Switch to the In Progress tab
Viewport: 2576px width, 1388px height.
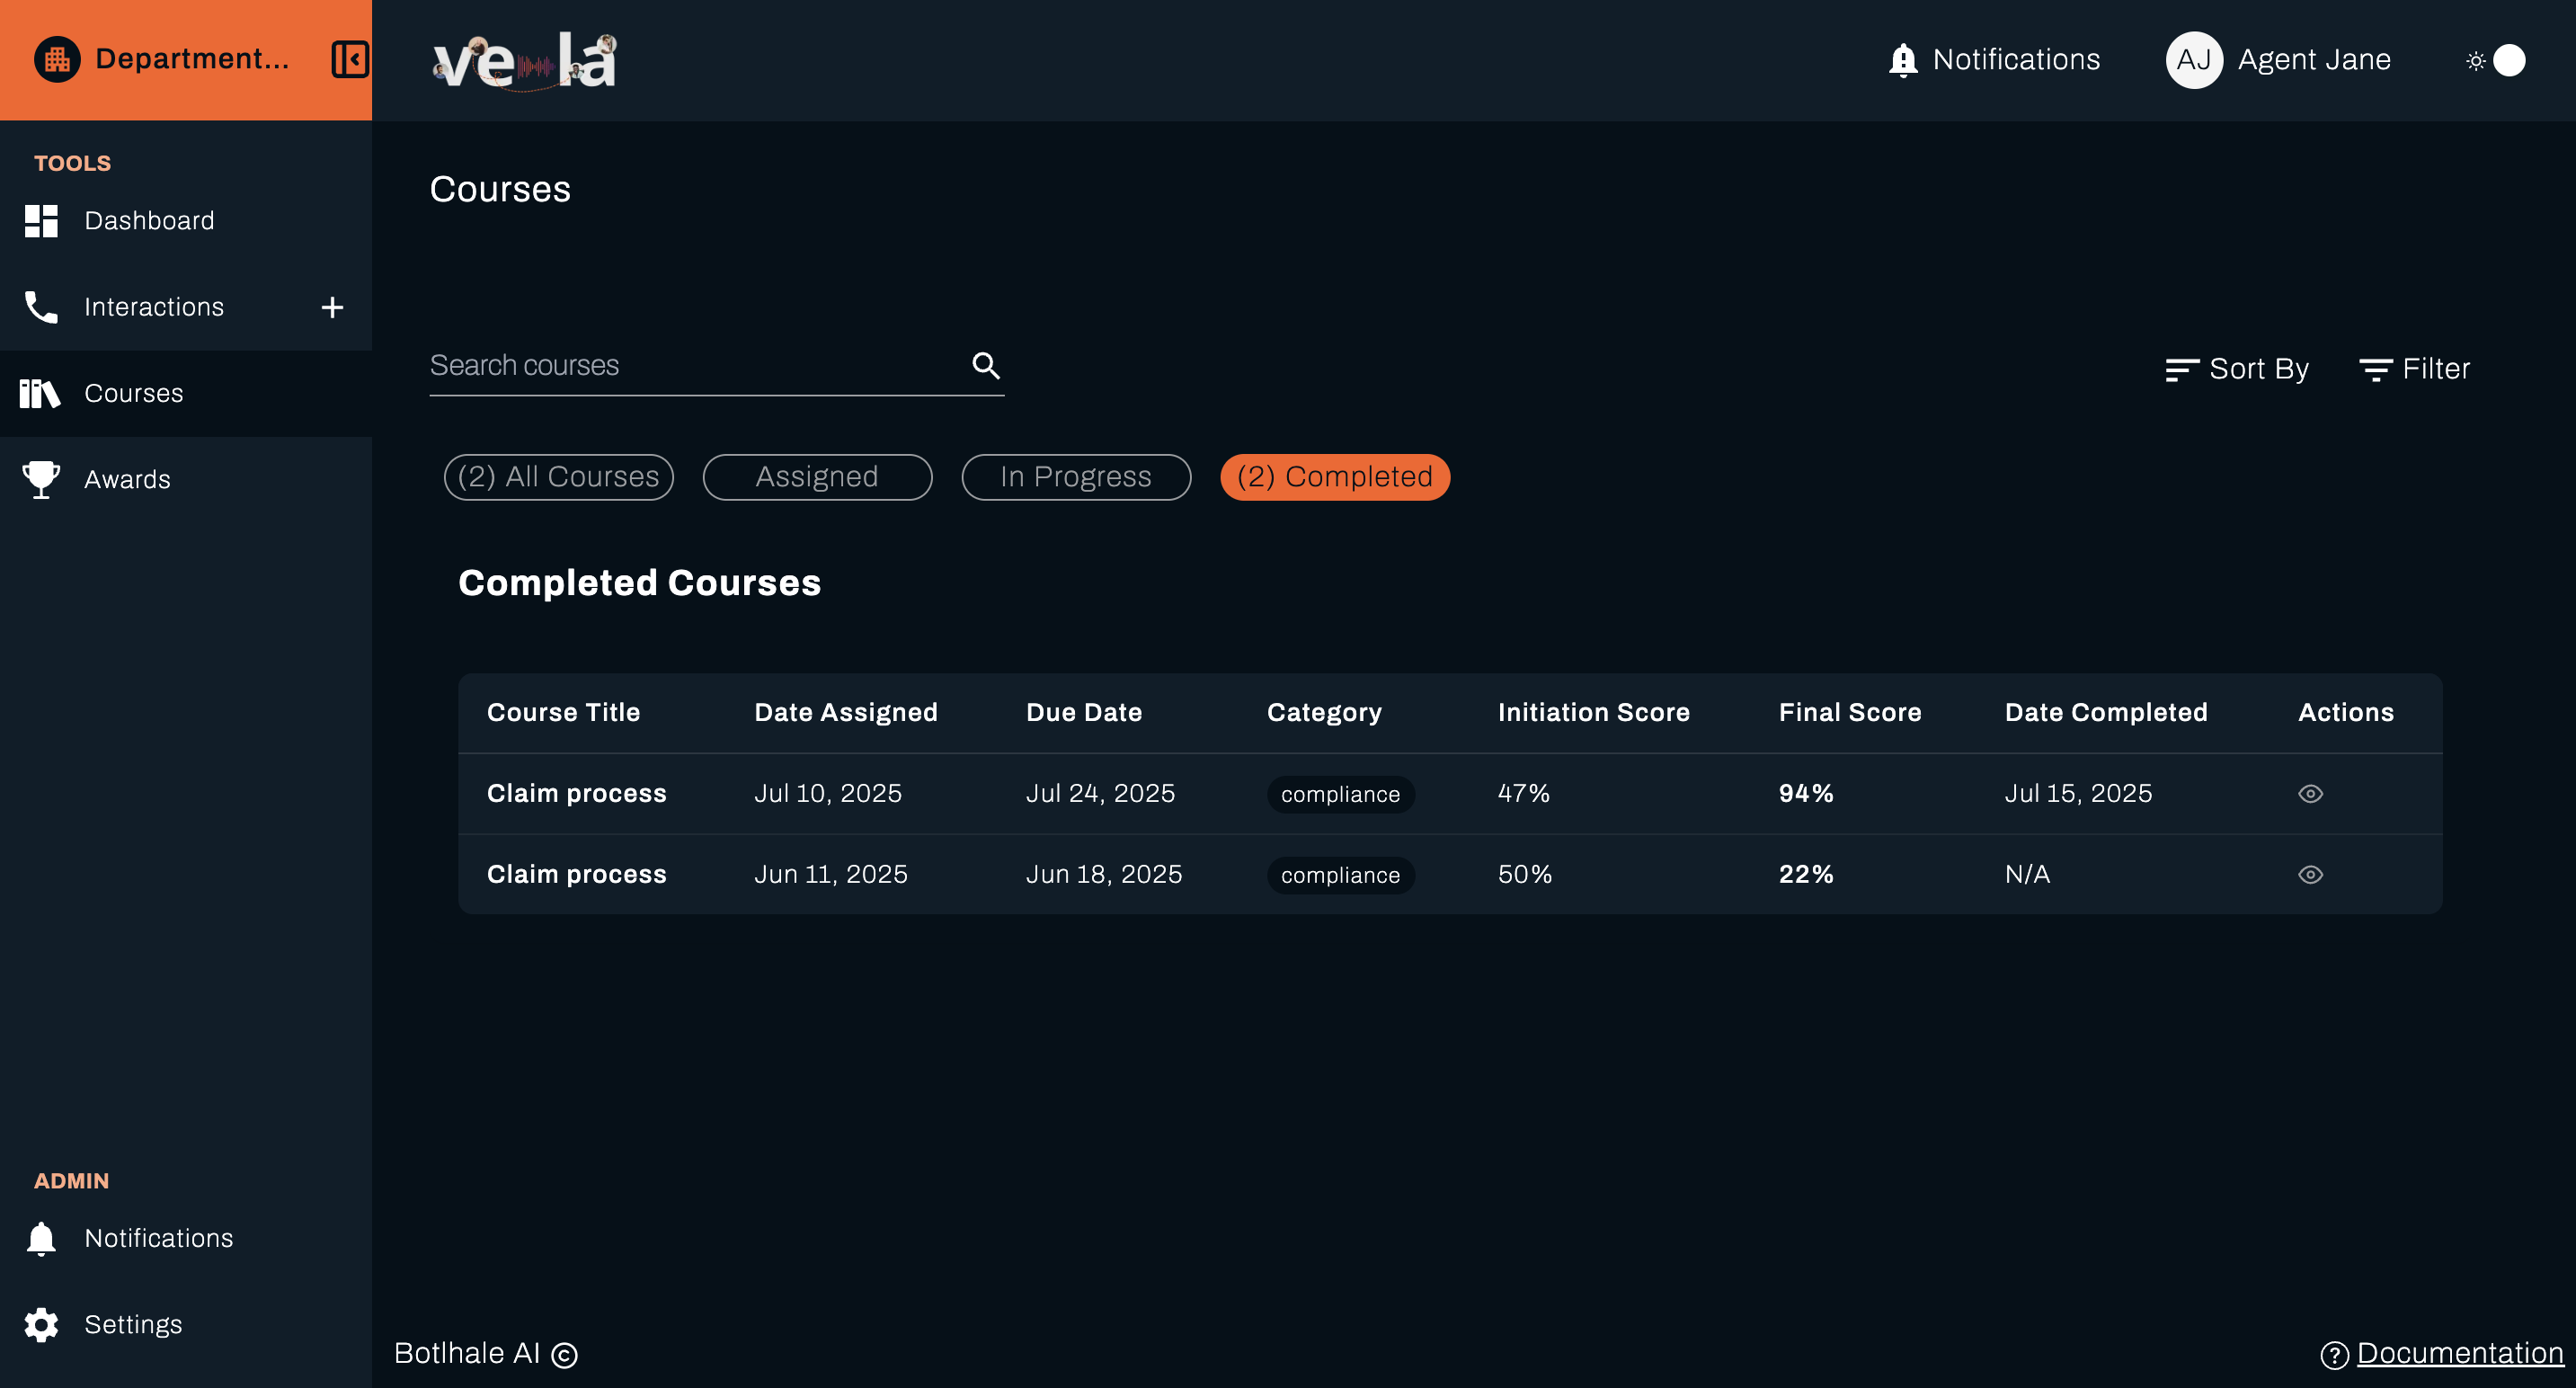coord(1076,477)
